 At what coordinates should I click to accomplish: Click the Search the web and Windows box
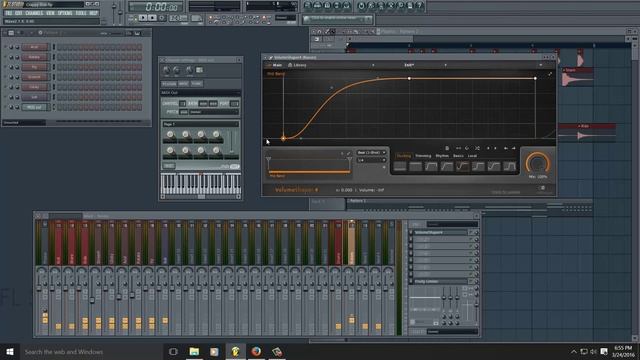92,351
